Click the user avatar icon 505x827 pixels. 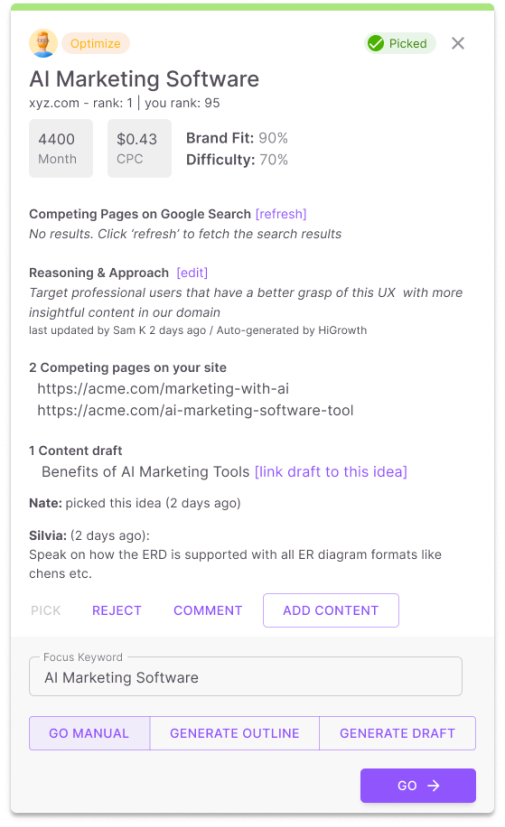(x=43, y=43)
